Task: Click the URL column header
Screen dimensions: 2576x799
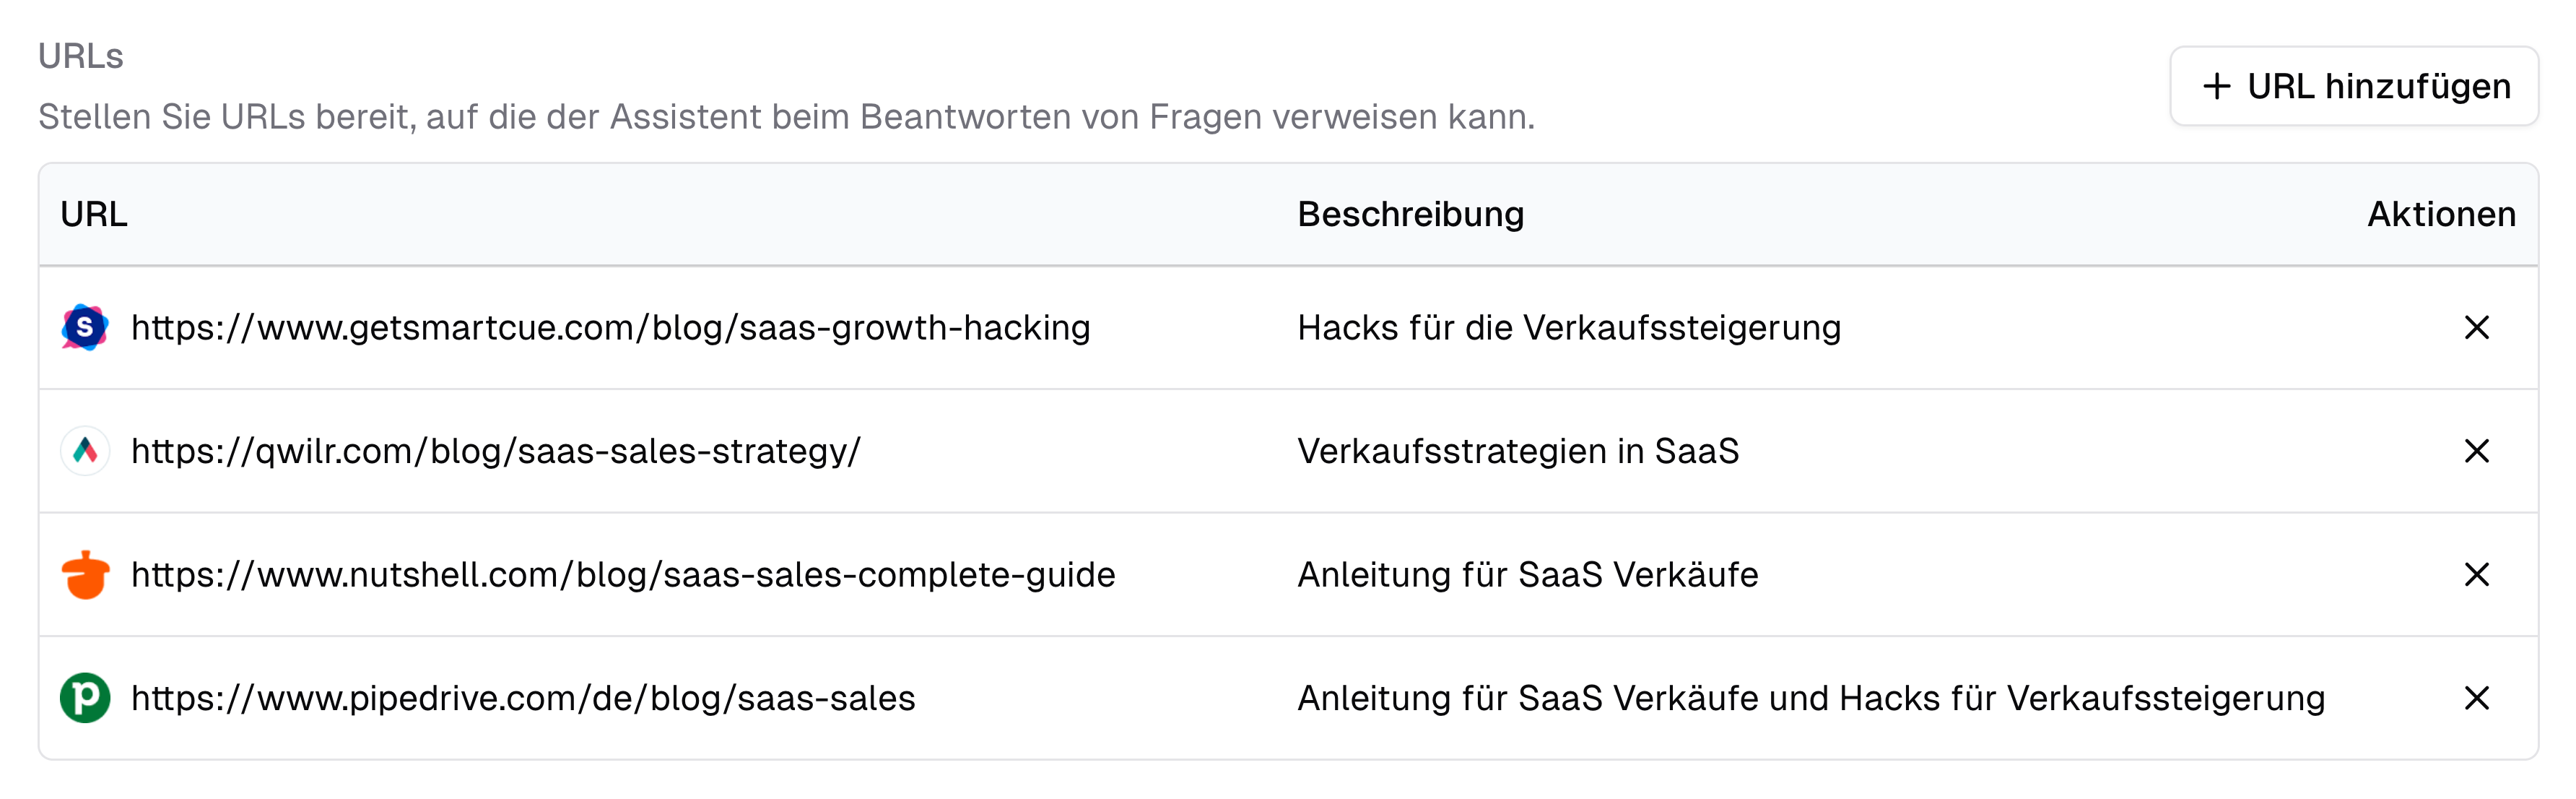Action: (96, 214)
